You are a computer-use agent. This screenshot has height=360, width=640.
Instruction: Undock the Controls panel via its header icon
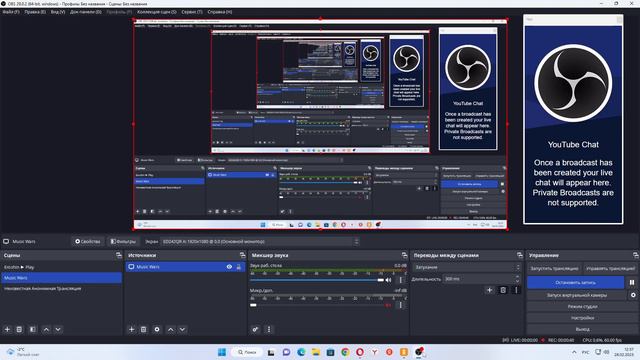click(636, 255)
